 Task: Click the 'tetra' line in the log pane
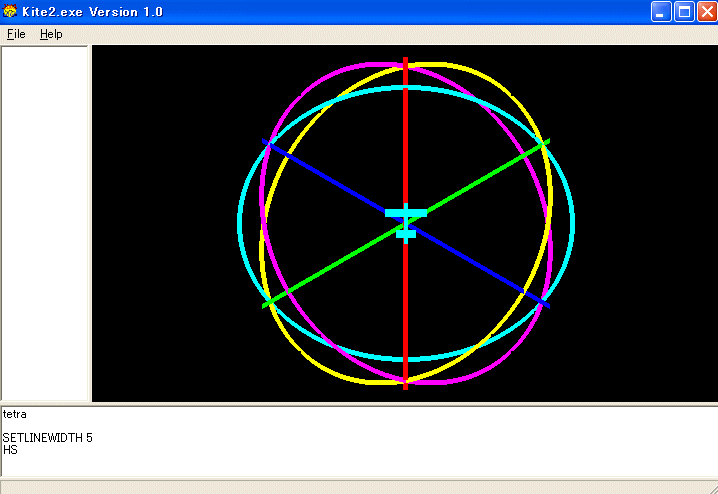tap(15, 414)
